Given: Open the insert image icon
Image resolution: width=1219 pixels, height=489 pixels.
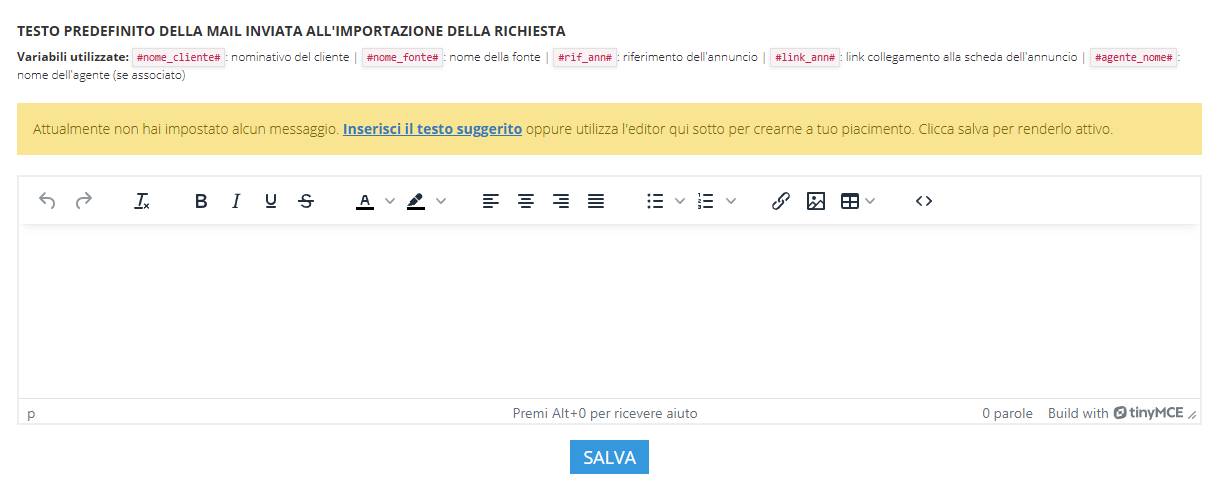Looking at the screenshot, I should coord(816,201).
